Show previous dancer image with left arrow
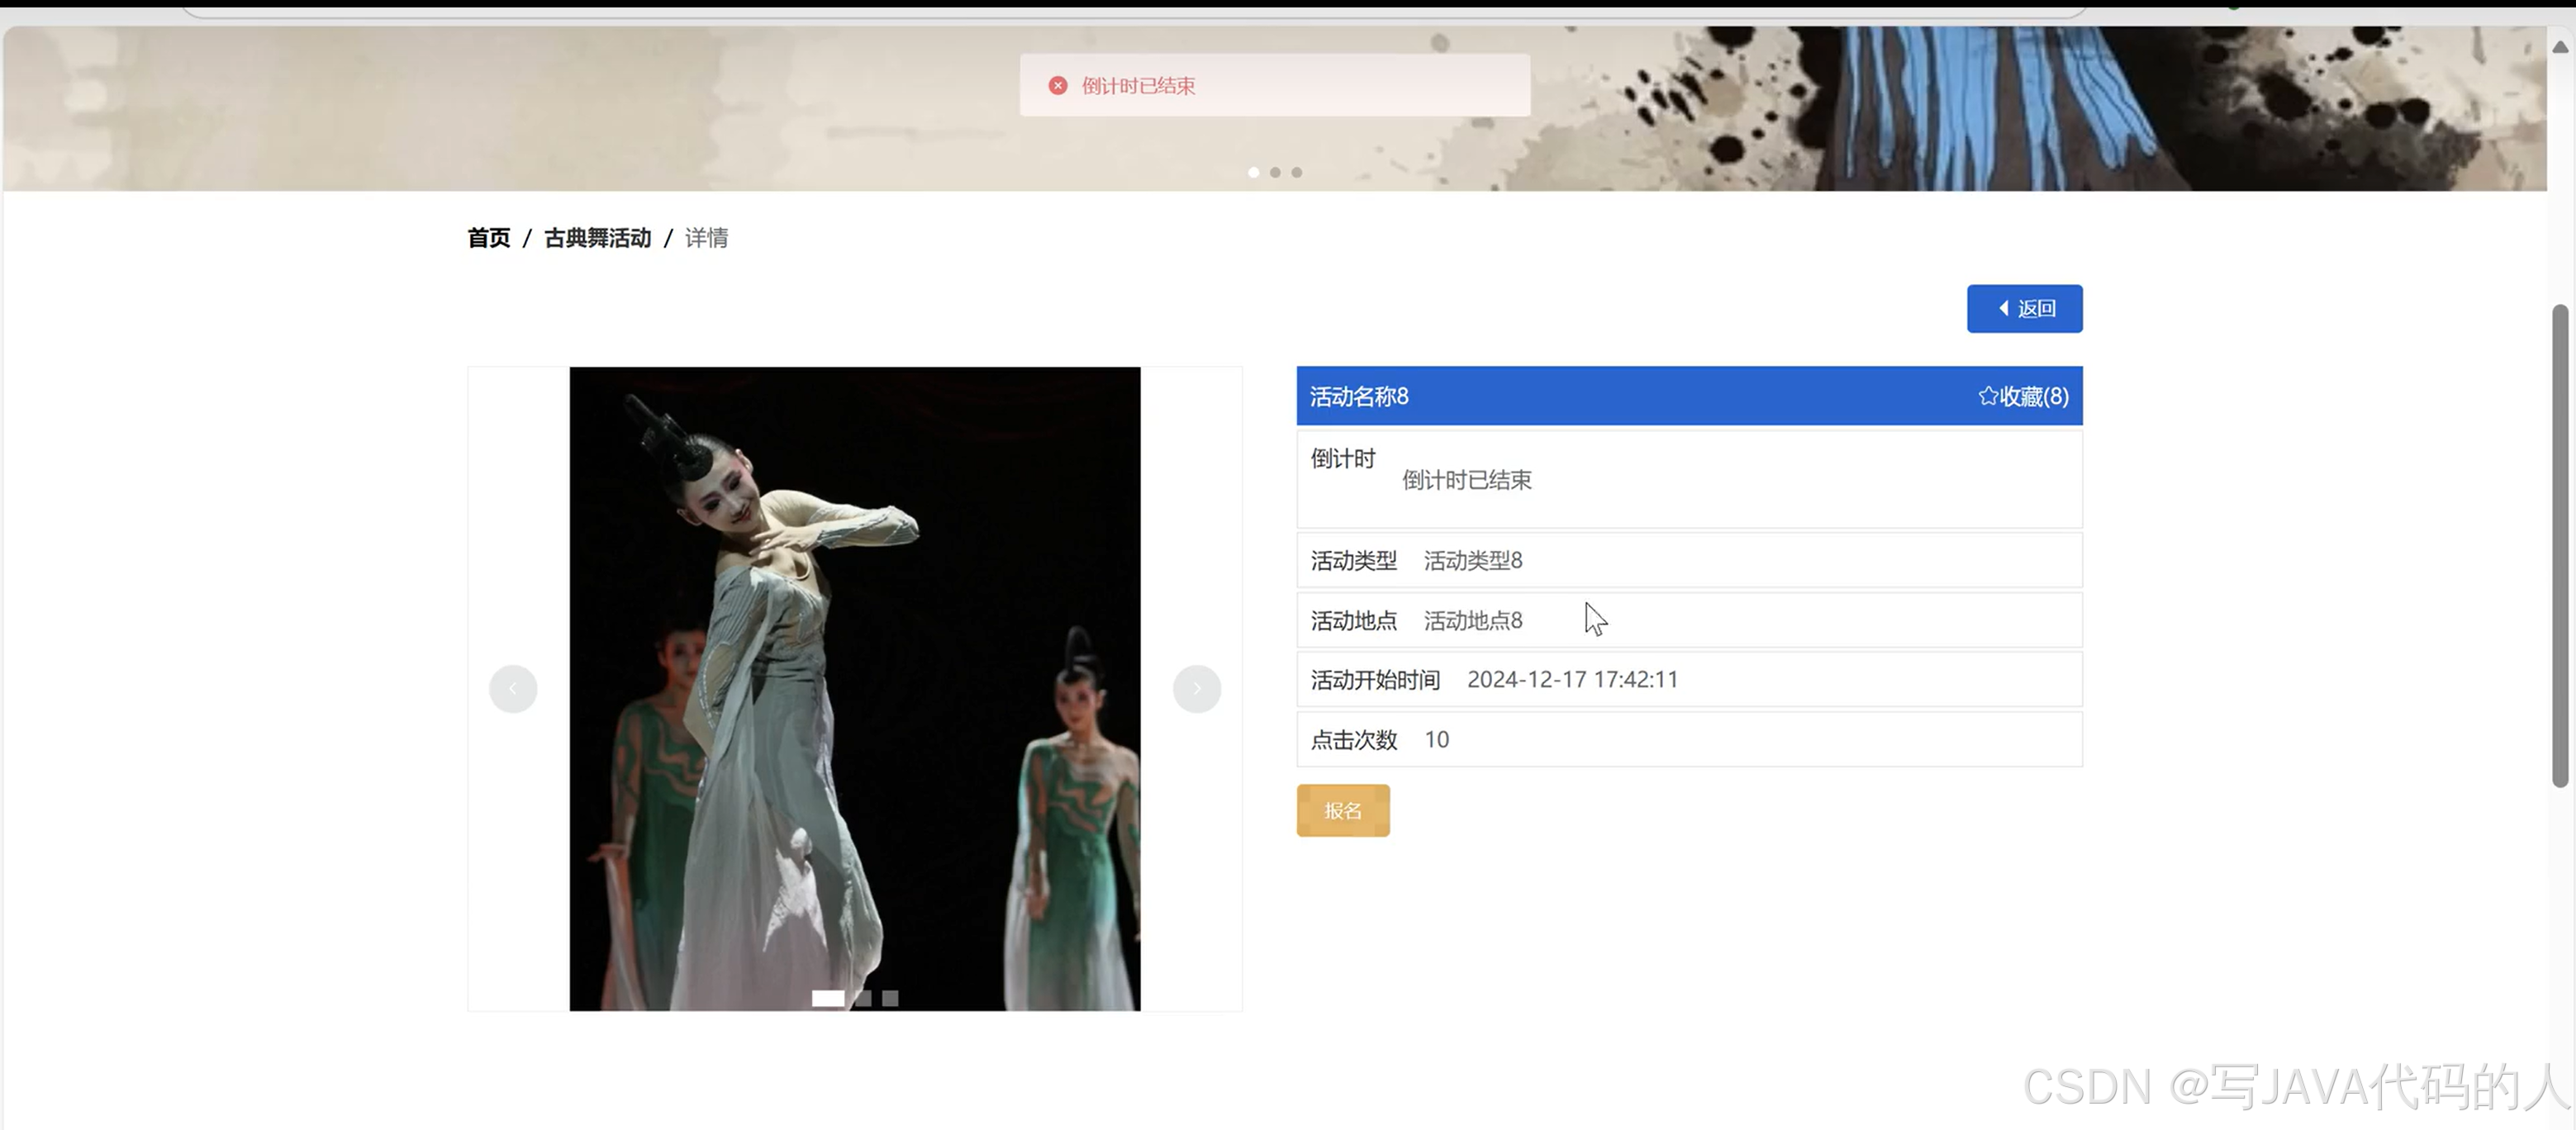 click(x=513, y=688)
